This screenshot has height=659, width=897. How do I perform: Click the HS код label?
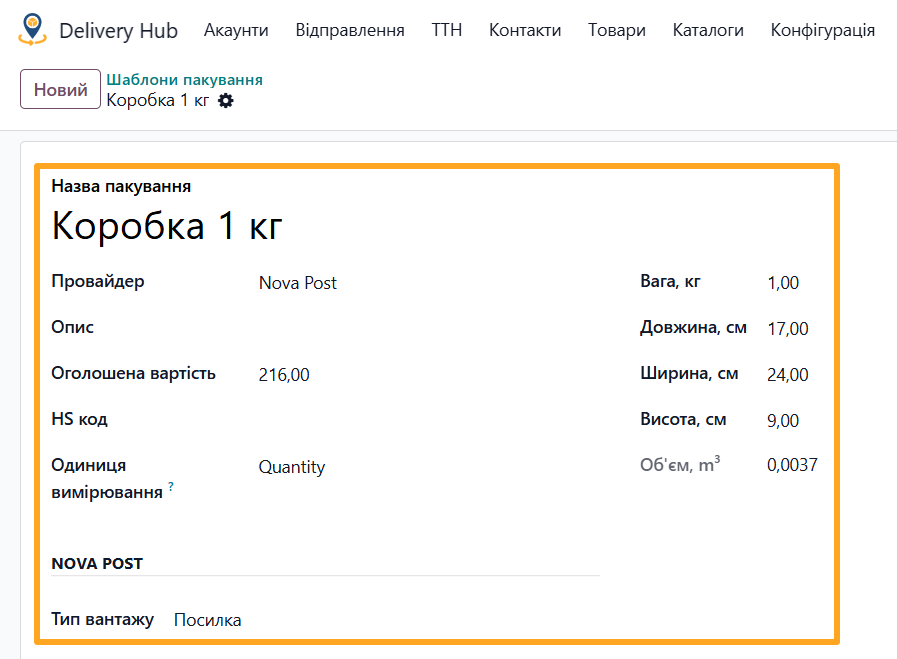click(80, 419)
